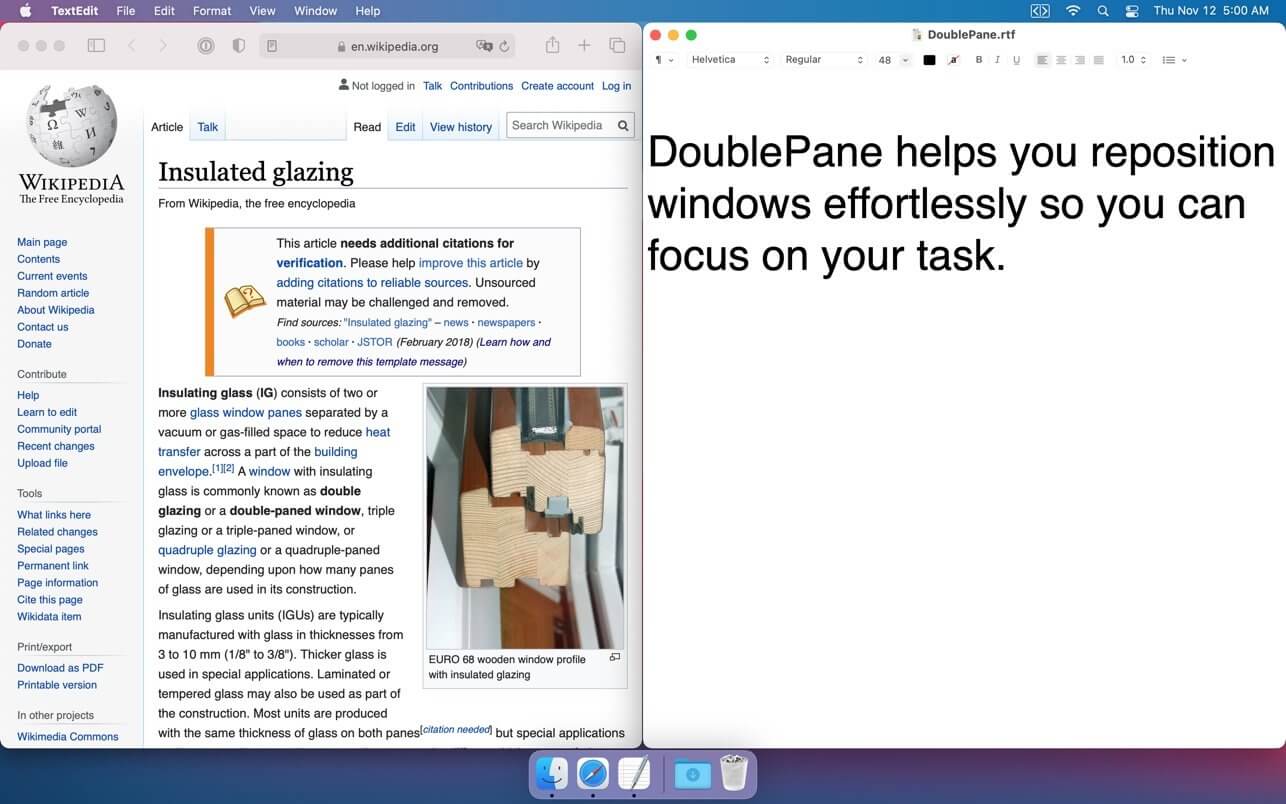Screen dimensions: 1286x804
Task: Open text background color swatch
Action: tap(953, 60)
